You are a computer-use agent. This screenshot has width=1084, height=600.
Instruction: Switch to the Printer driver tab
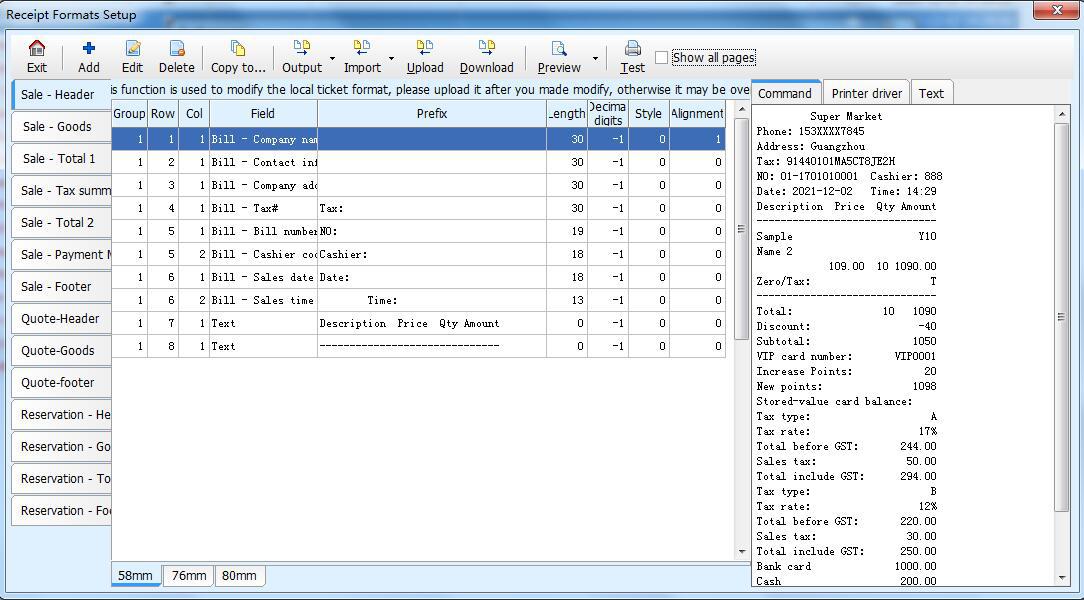click(866, 93)
